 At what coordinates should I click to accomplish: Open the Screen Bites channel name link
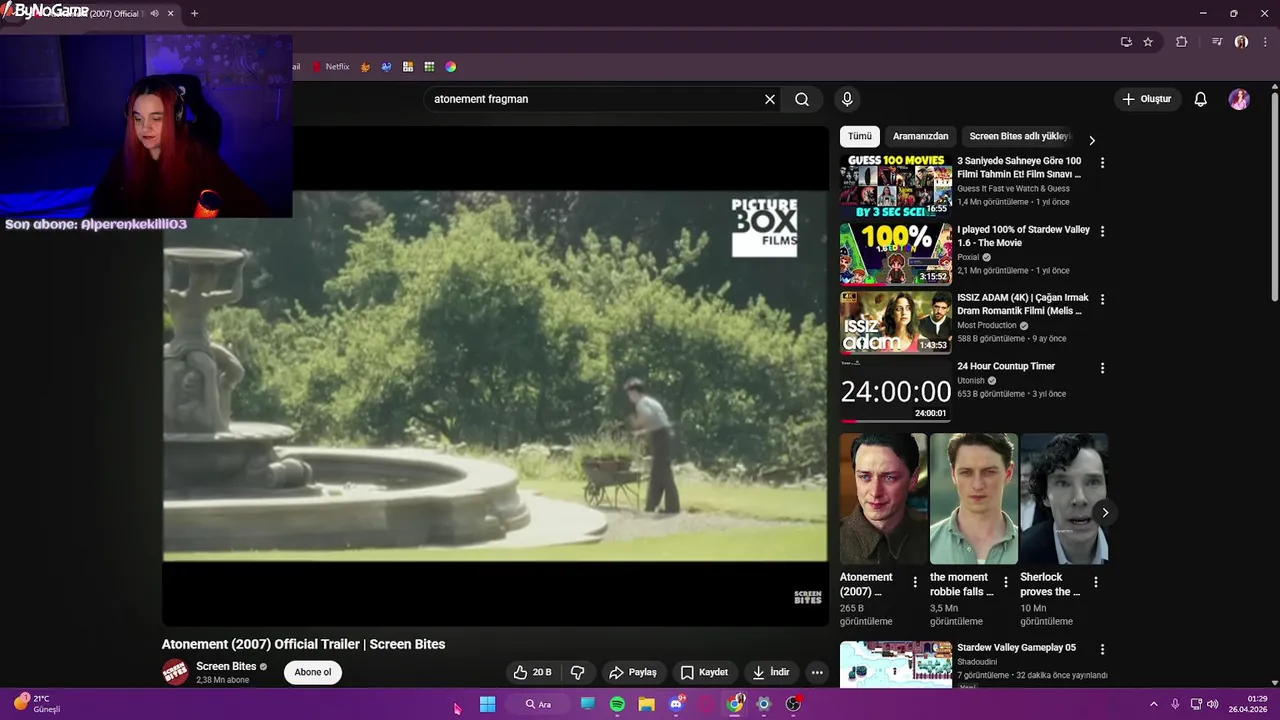(226, 666)
